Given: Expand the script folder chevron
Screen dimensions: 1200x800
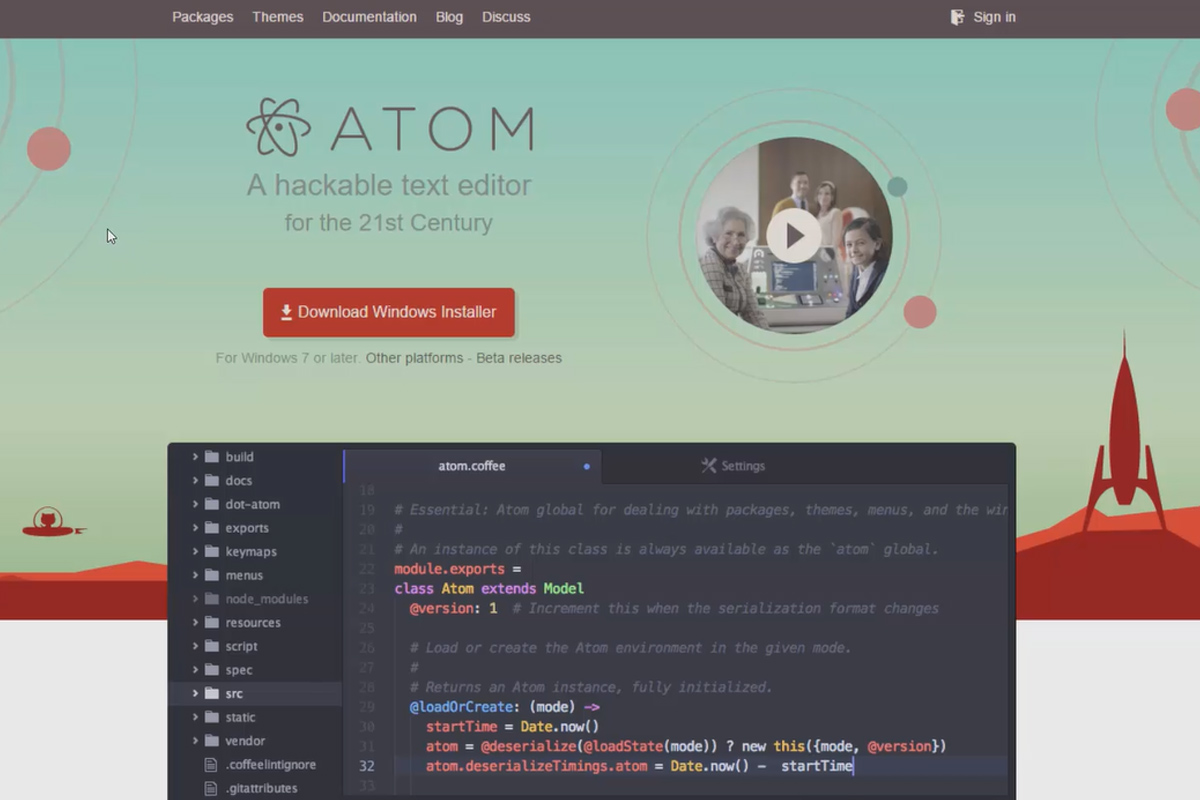Looking at the screenshot, I should pos(195,646).
